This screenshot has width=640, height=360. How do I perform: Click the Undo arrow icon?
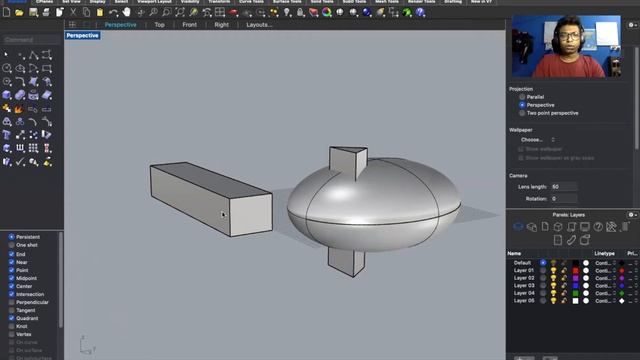pos(113,13)
